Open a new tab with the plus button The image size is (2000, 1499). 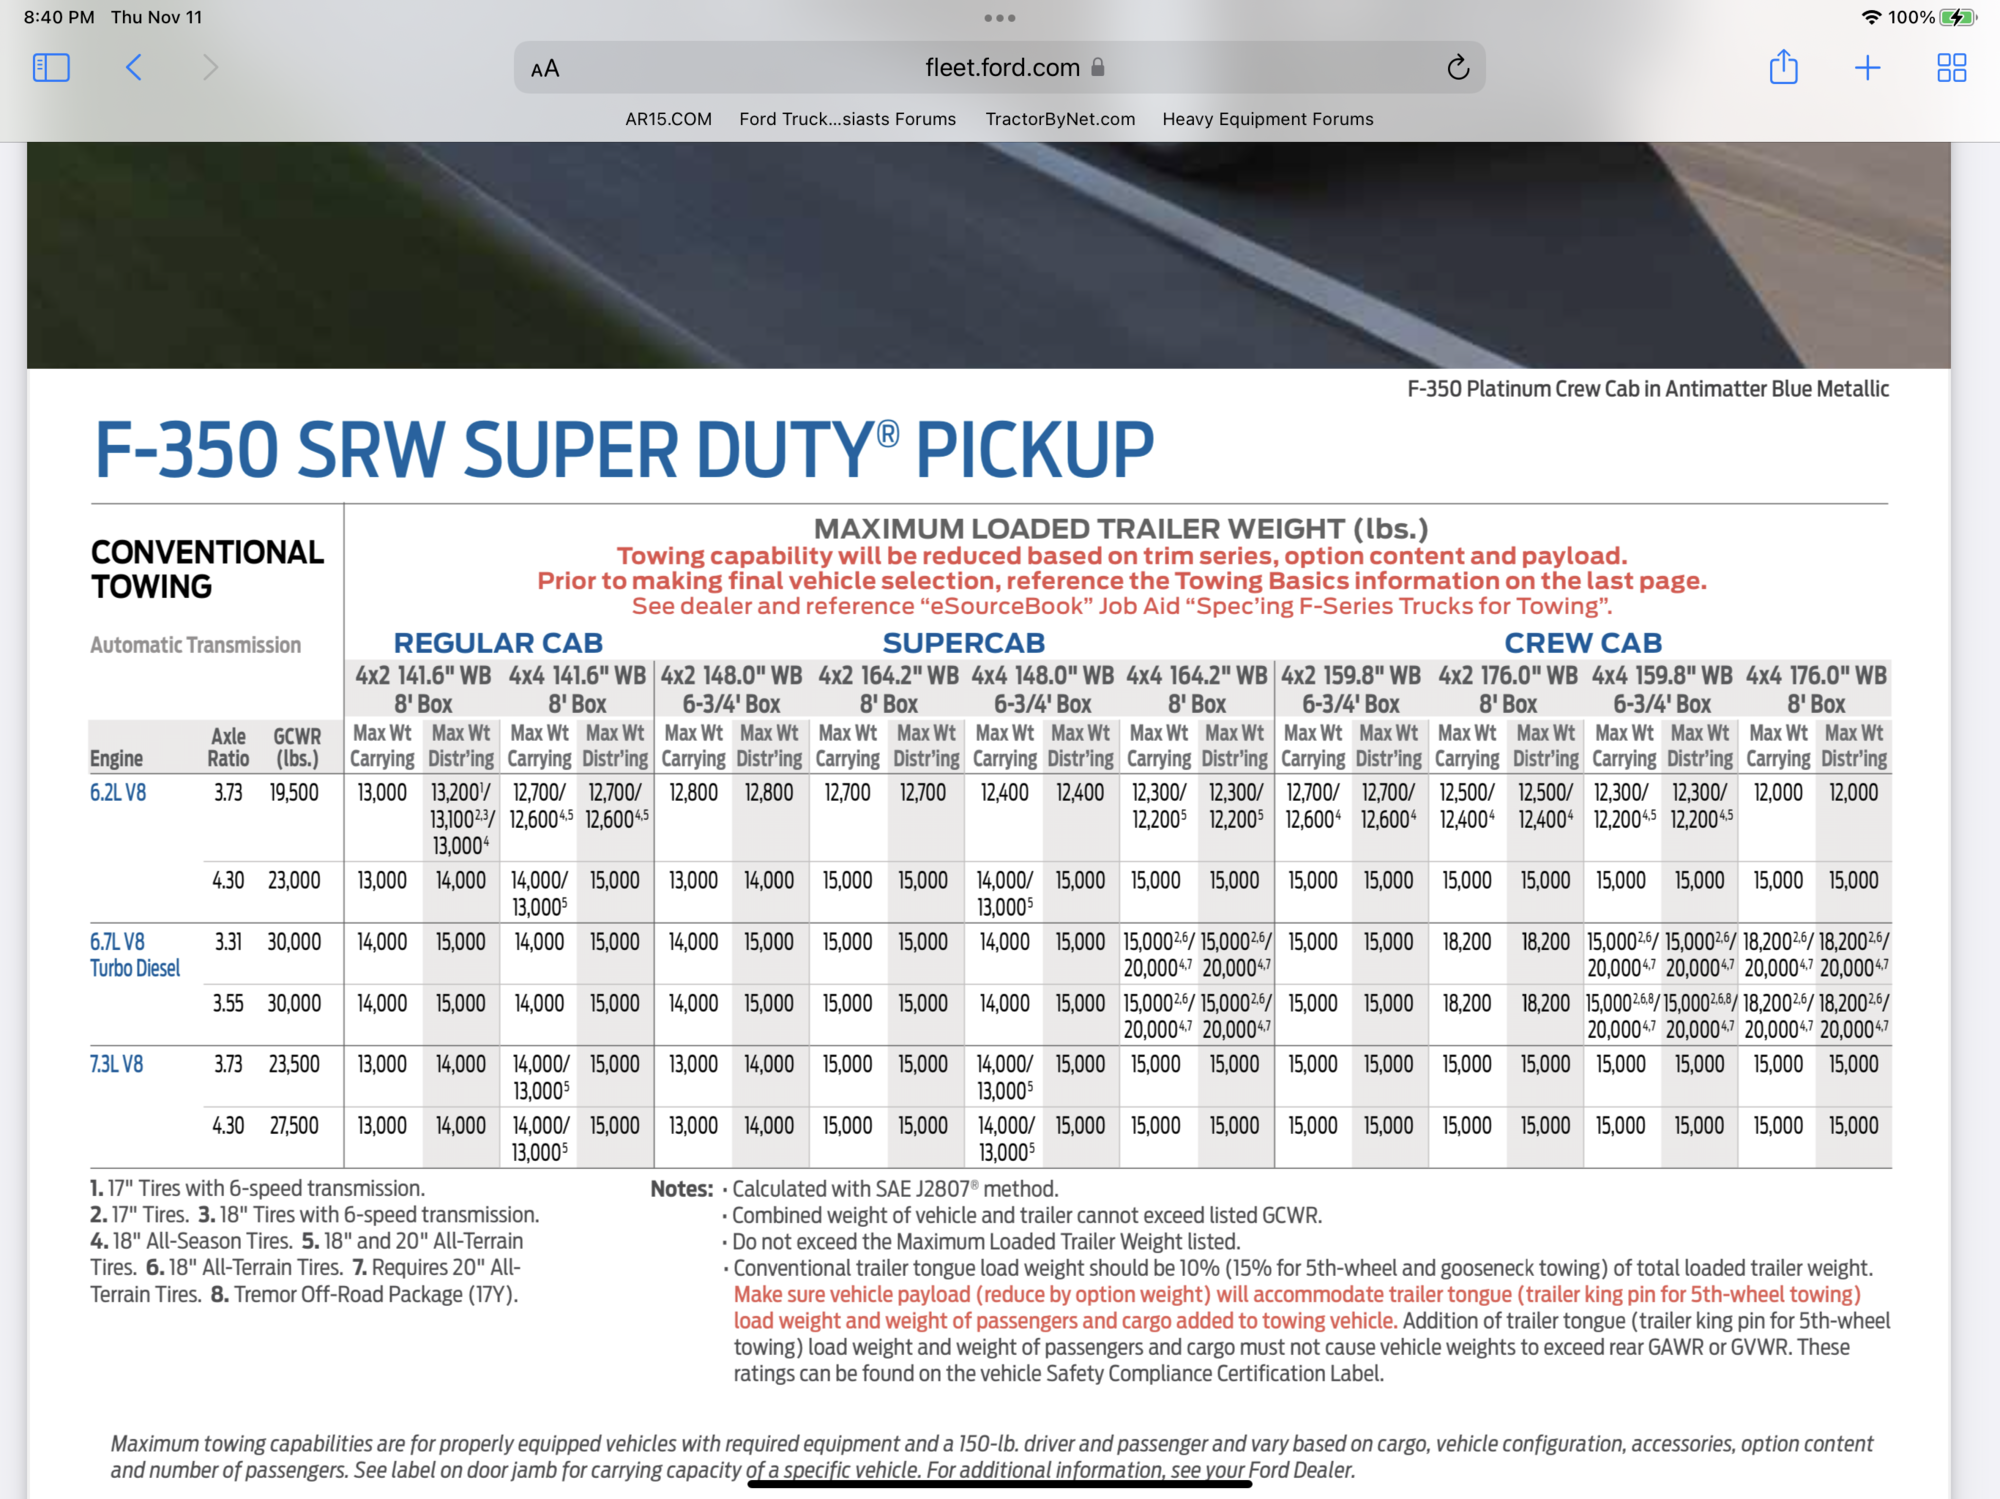point(1867,67)
